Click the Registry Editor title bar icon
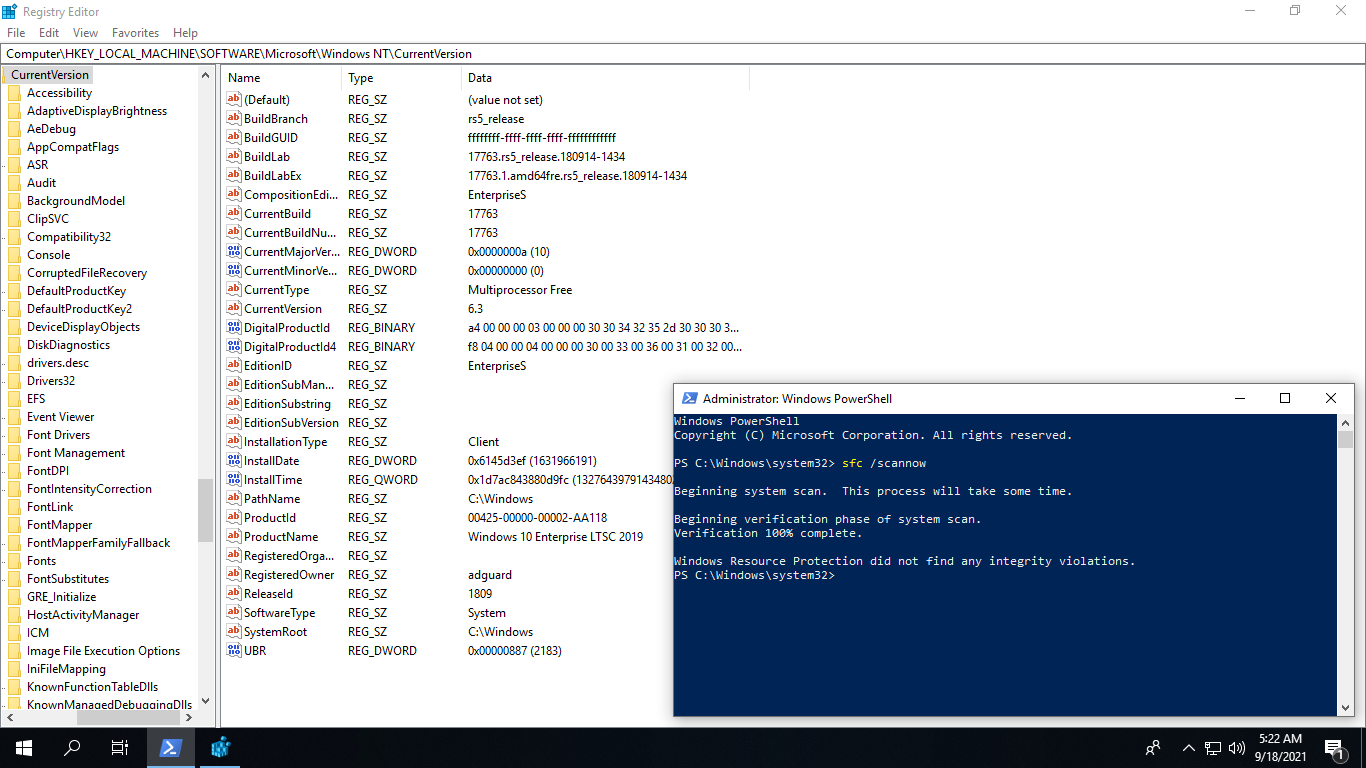Image resolution: width=1366 pixels, height=768 pixels. 10,11
